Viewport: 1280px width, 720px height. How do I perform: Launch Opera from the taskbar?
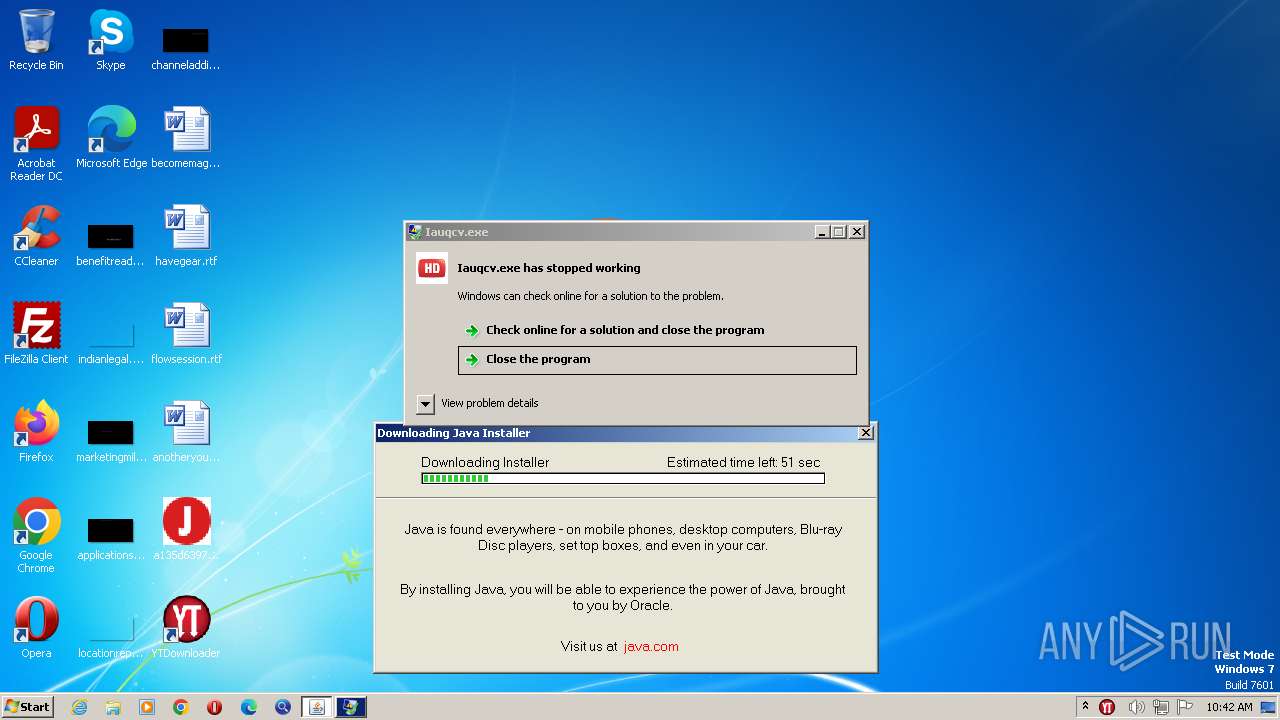click(214, 707)
